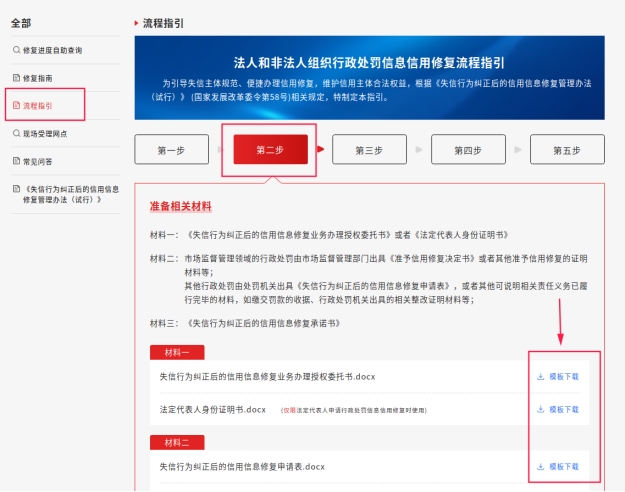Select 流程指引 in the sidebar
Screen dimensions: 625x492
pos(37,106)
